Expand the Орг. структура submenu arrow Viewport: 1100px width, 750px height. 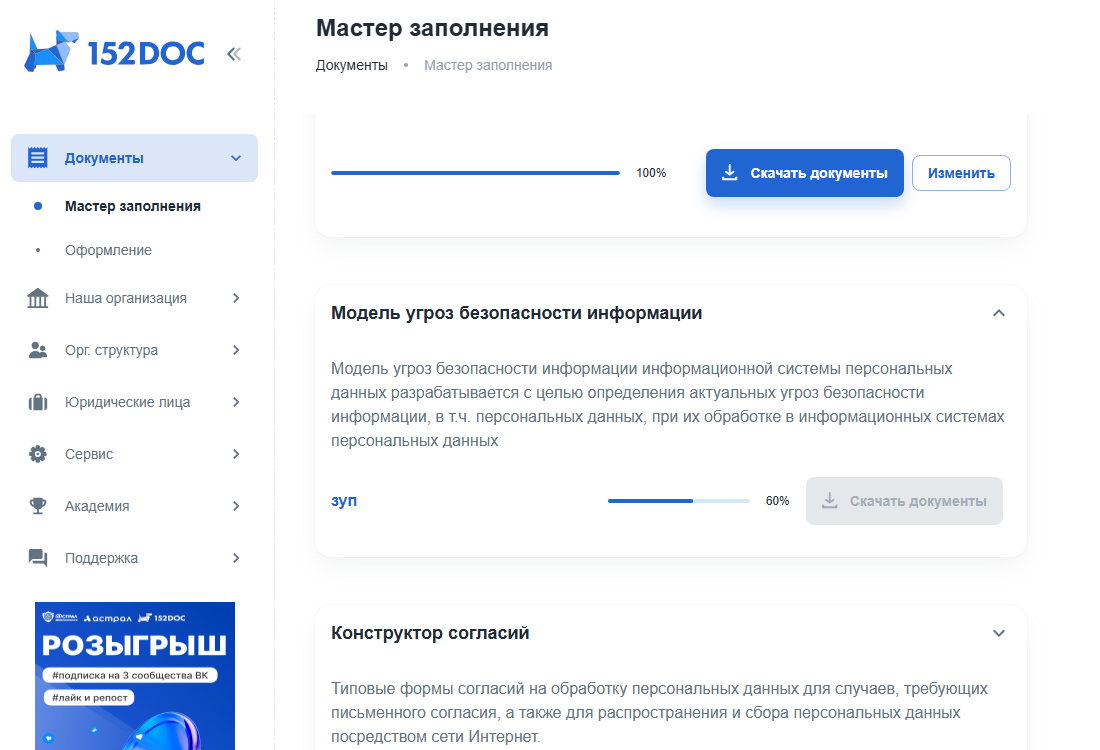click(236, 350)
